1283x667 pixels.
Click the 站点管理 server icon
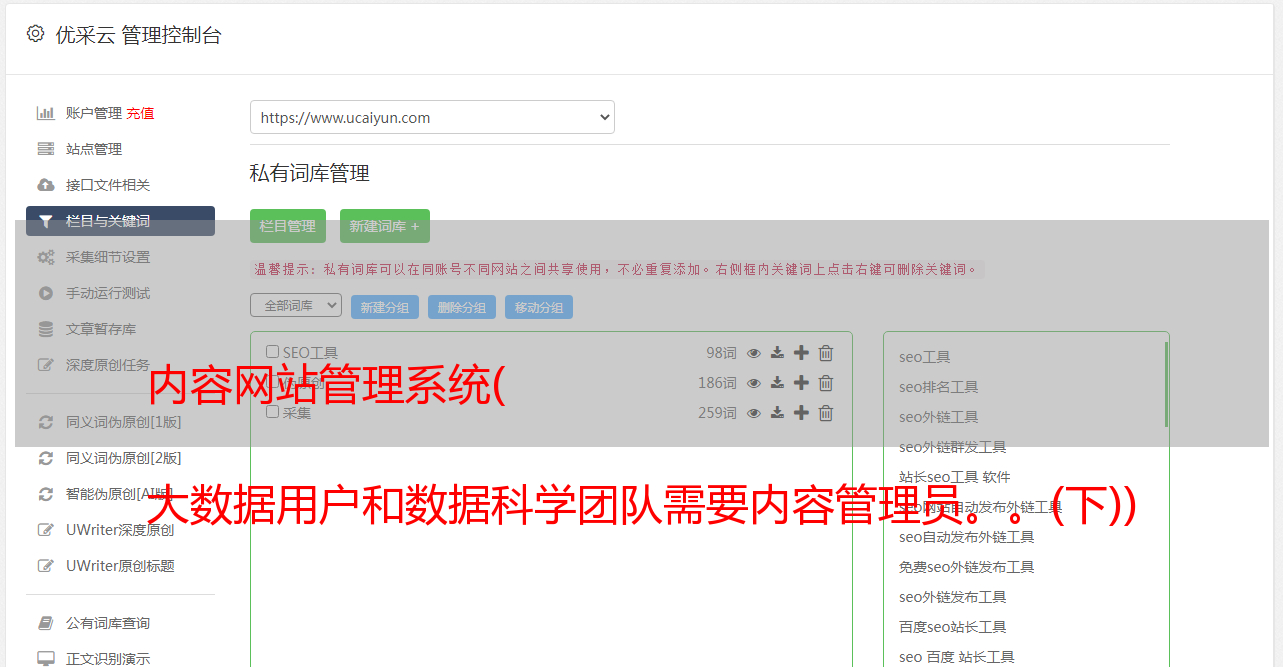click(x=45, y=149)
